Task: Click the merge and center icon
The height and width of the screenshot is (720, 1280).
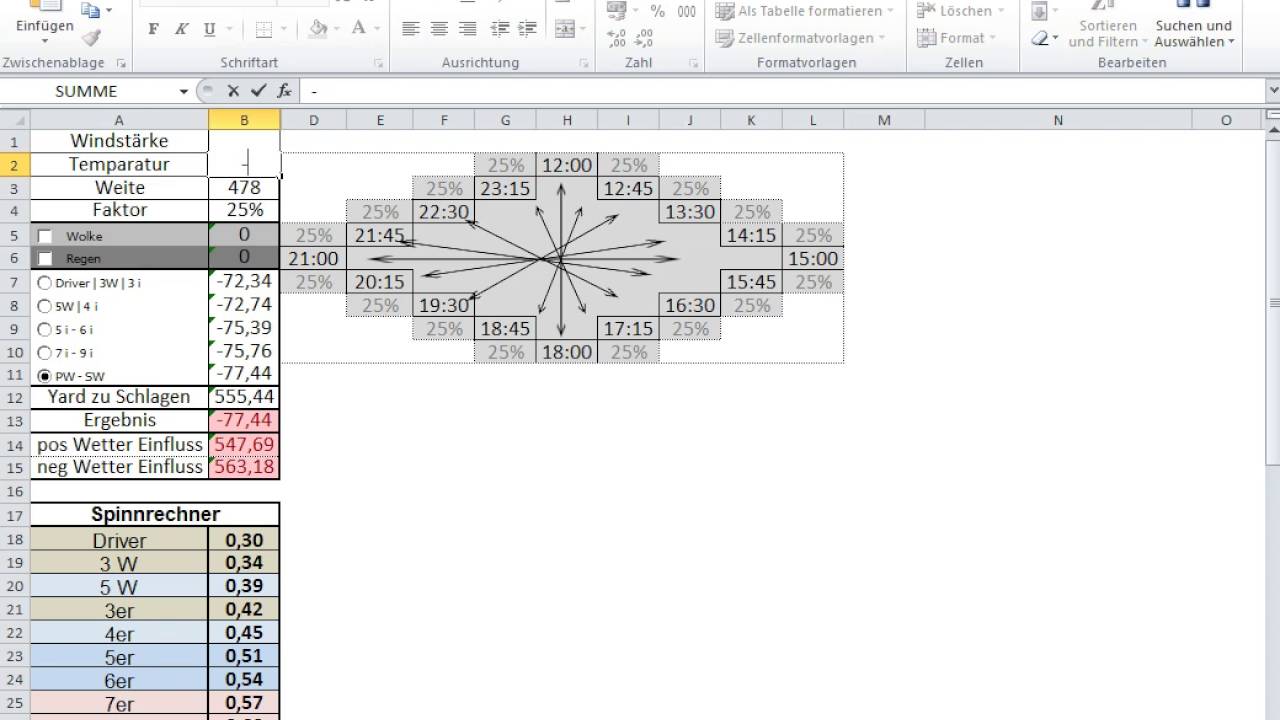Action: (x=565, y=29)
